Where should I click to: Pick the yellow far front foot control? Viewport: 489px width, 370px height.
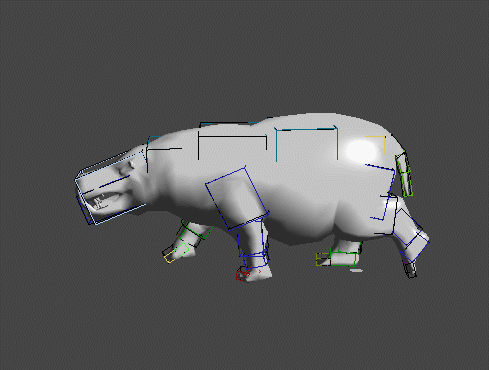[169, 257]
